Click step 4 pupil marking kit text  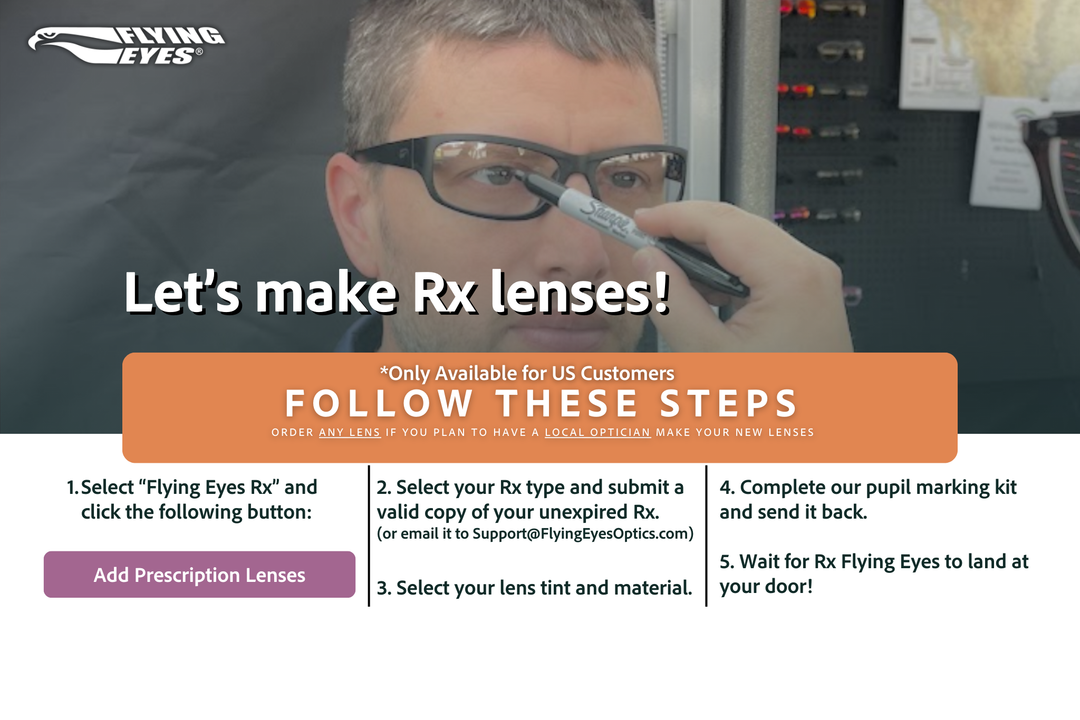click(868, 500)
